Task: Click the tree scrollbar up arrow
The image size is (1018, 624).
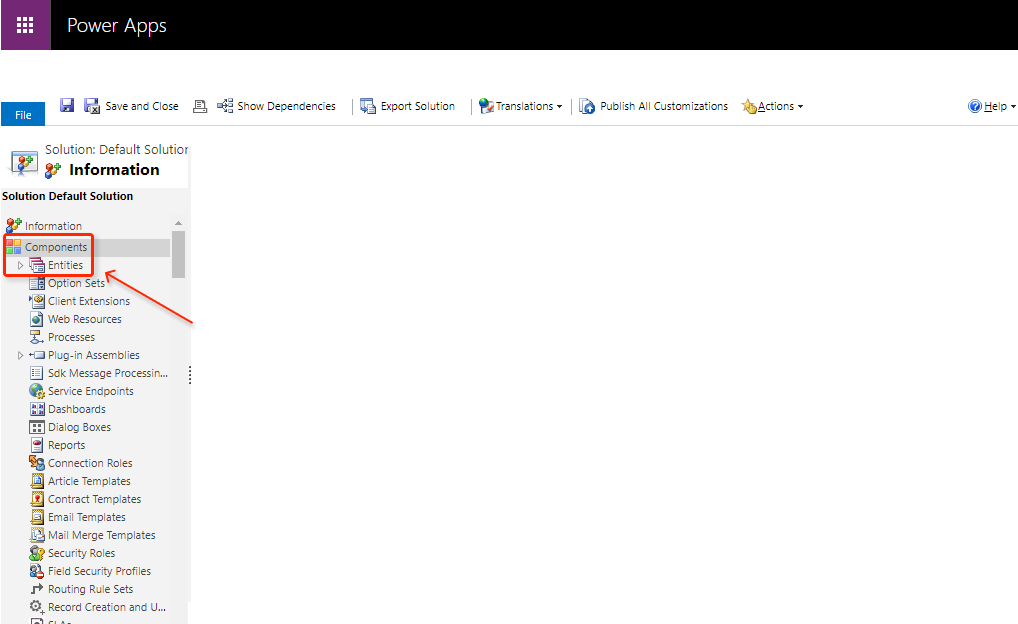Action: pyautogui.click(x=179, y=223)
